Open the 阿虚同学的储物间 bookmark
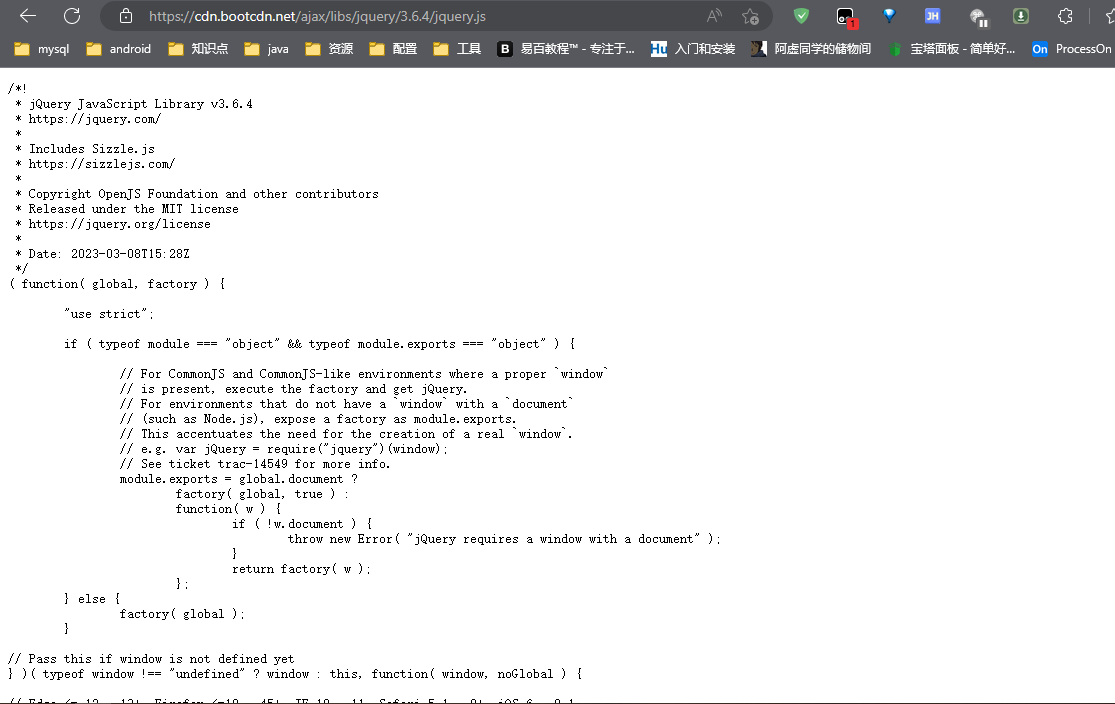Viewport: 1115px width, 704px height. tap(811, 48)
